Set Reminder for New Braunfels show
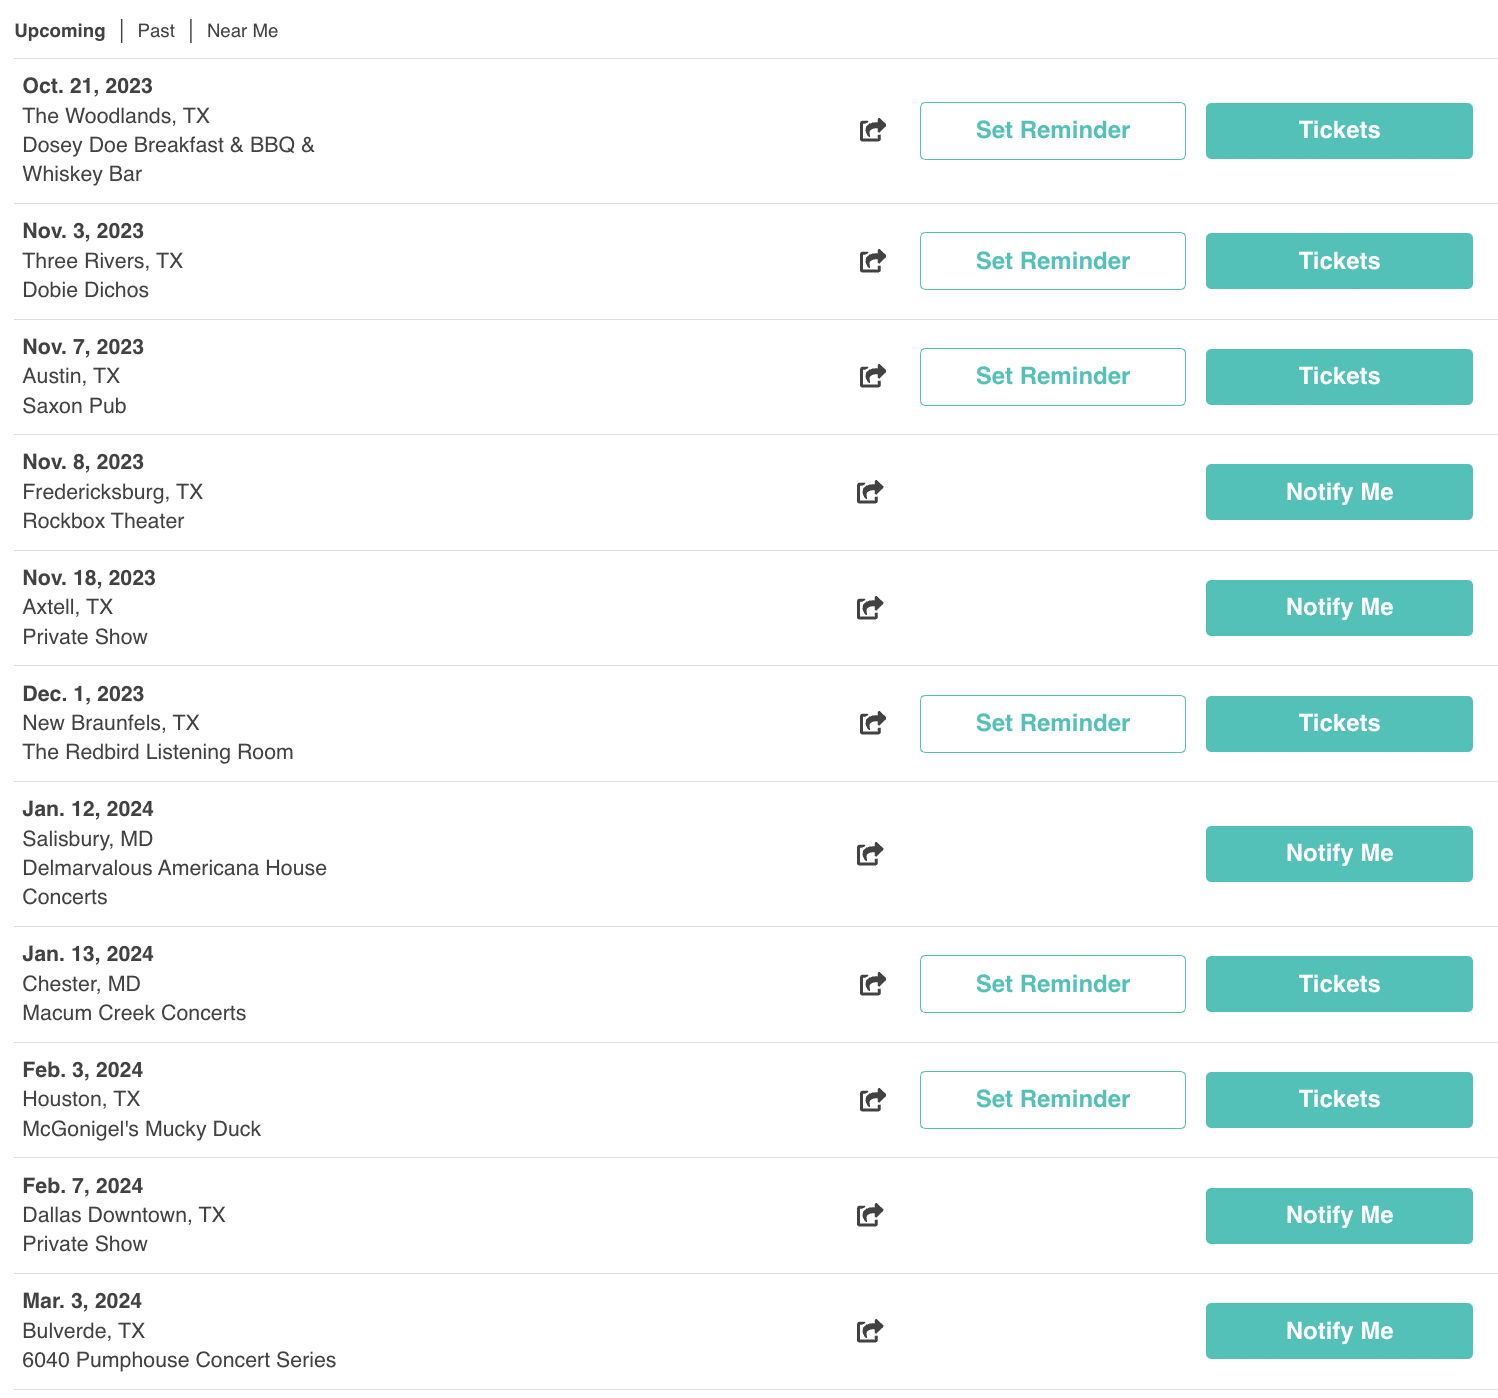Image resolution: width=1498 pixels, height=1398 pixels. 1053,724
